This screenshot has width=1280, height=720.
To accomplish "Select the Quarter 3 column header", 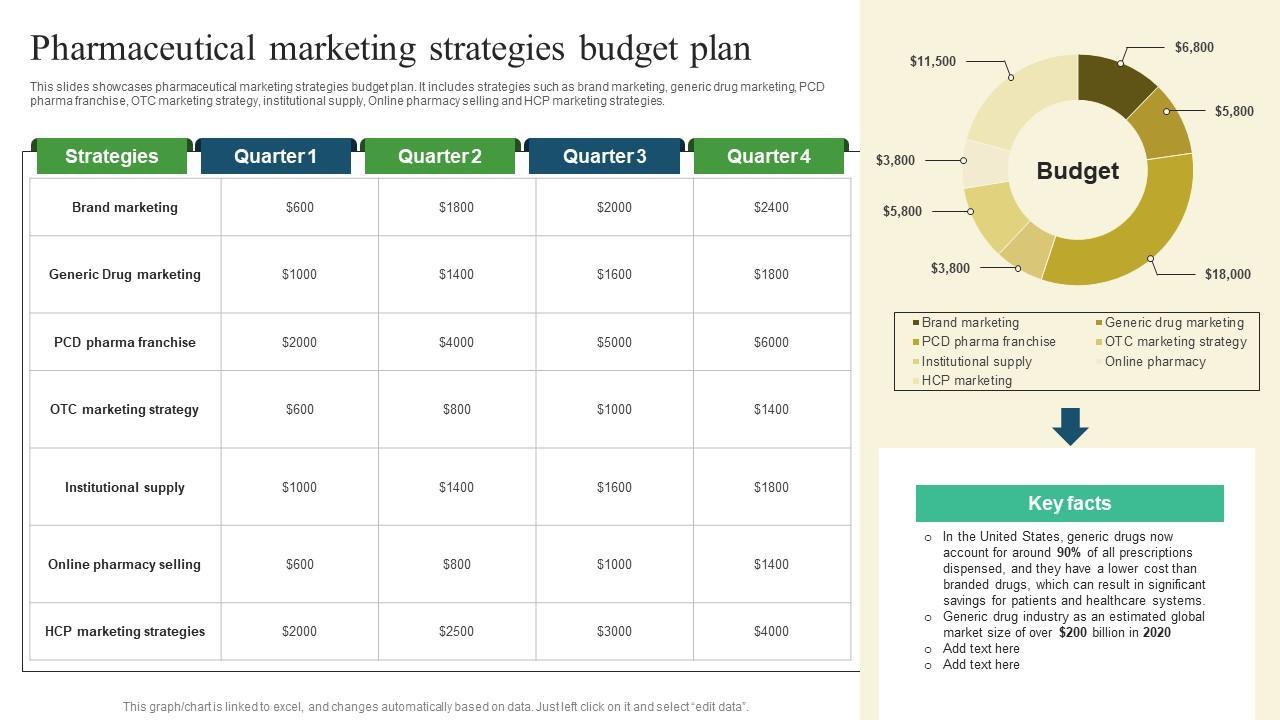I will [604, 157].
